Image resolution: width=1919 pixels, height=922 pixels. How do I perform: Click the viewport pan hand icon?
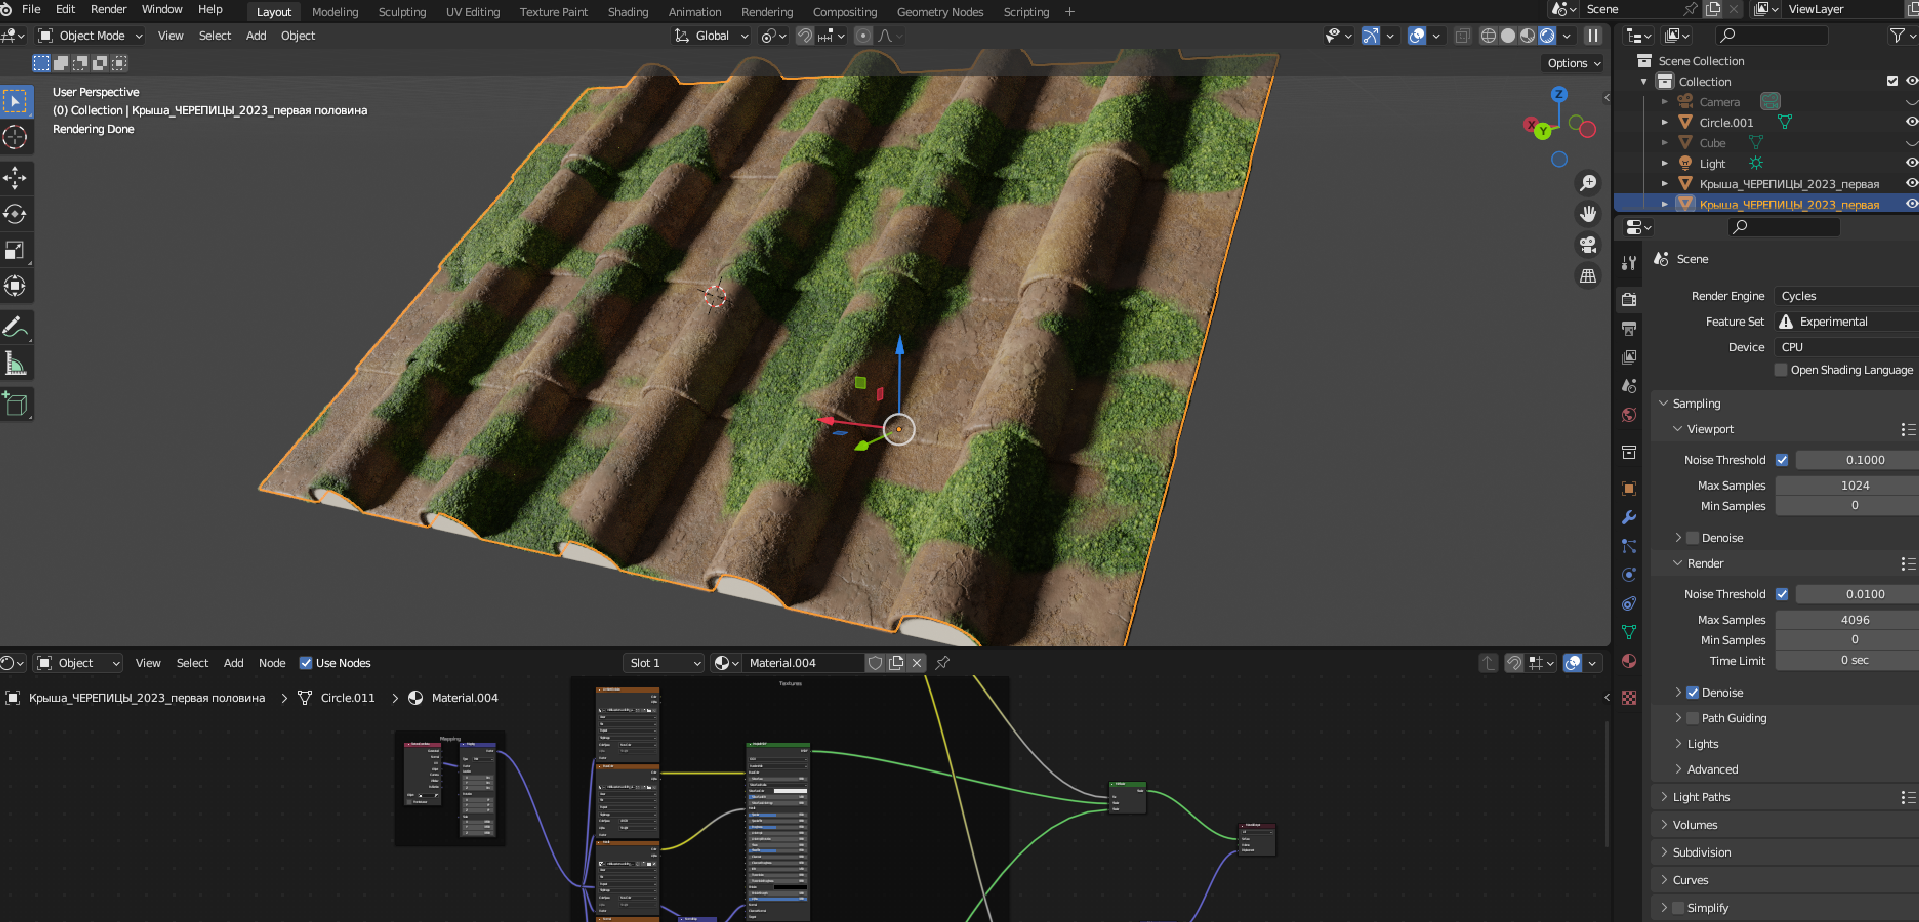tap(1587, 214)
